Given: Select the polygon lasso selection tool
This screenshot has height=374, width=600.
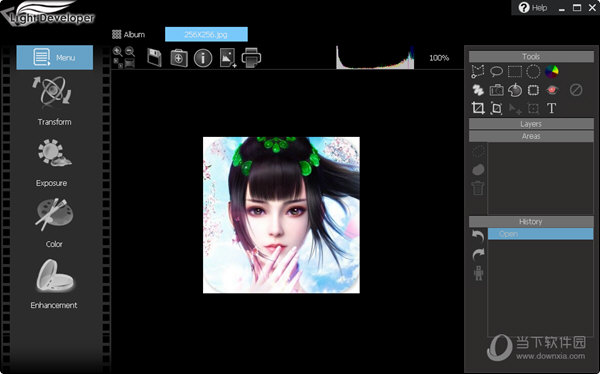Looking at the screenshot, I should 478,71.
